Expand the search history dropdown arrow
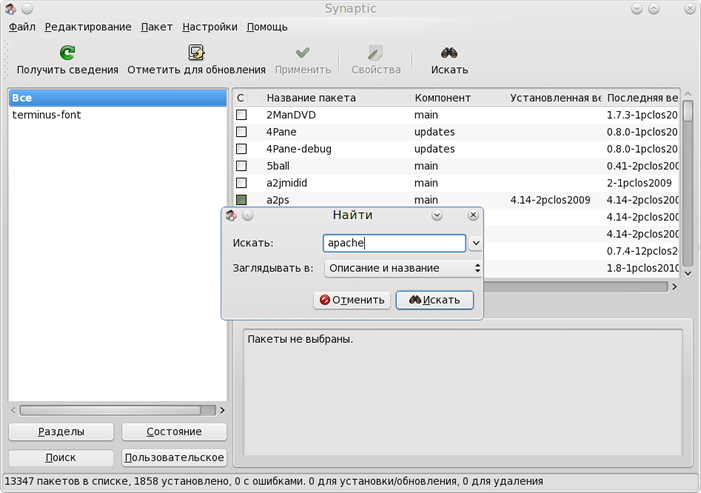Viewport: 701px width, 493px height. click(476, 243)
